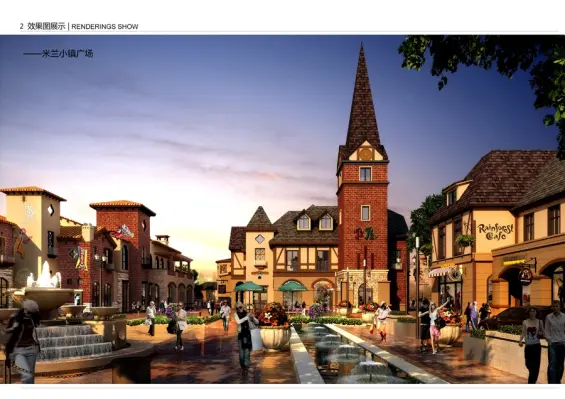Image resolution: width=565 pixels, height=399 pixels.
Task: Click the "RENDERINGS SHOW" header text
Action: (105, 27)
